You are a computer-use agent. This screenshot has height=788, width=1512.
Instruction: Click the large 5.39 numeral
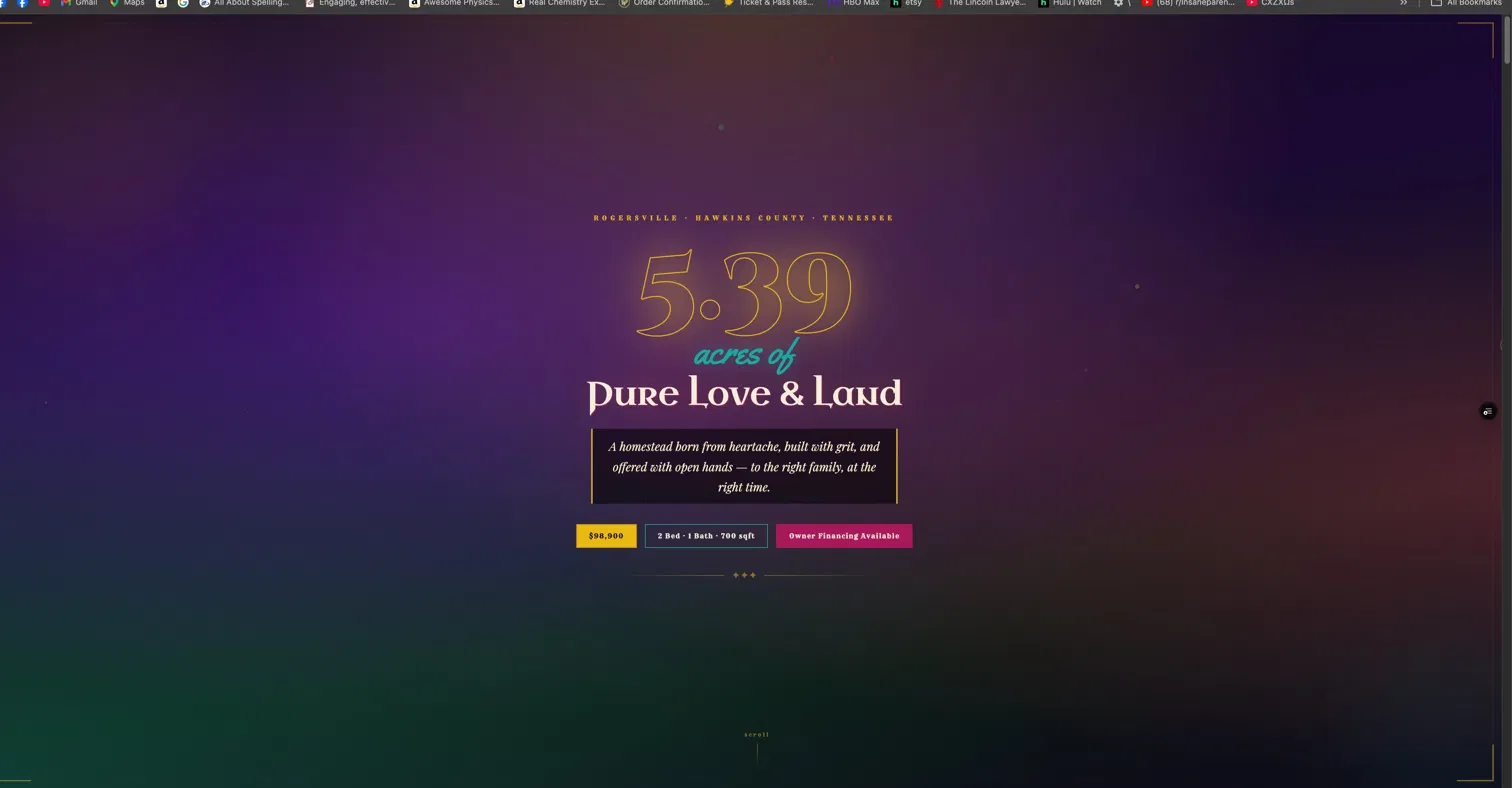click(744, 293)
